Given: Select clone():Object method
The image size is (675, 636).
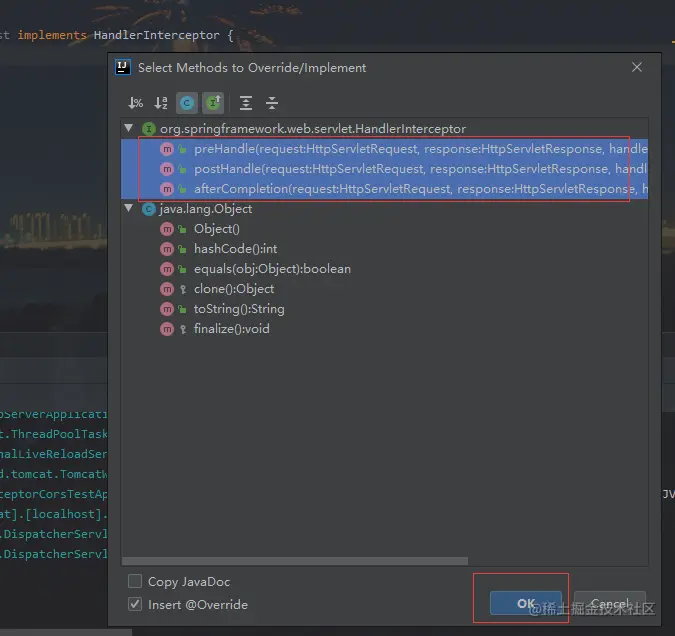Looking at the screenshot, I should [x=384, y=289].
